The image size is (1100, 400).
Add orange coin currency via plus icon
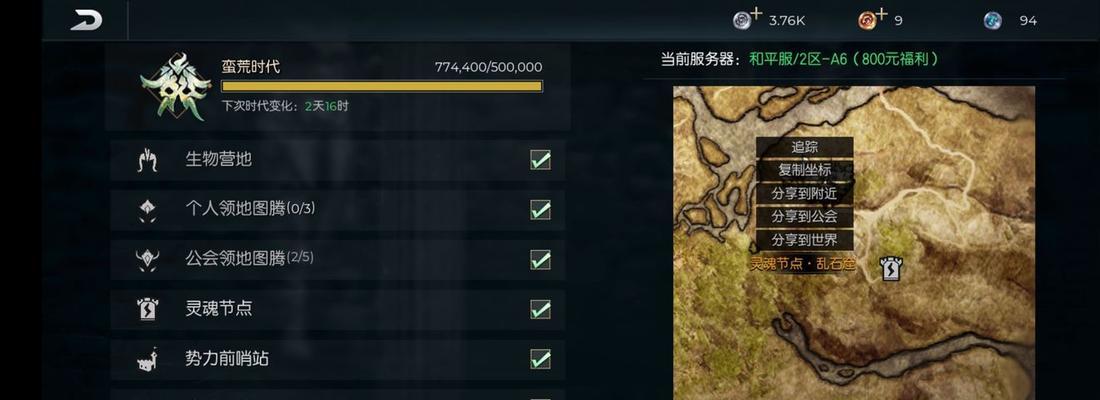click(882, 13)
